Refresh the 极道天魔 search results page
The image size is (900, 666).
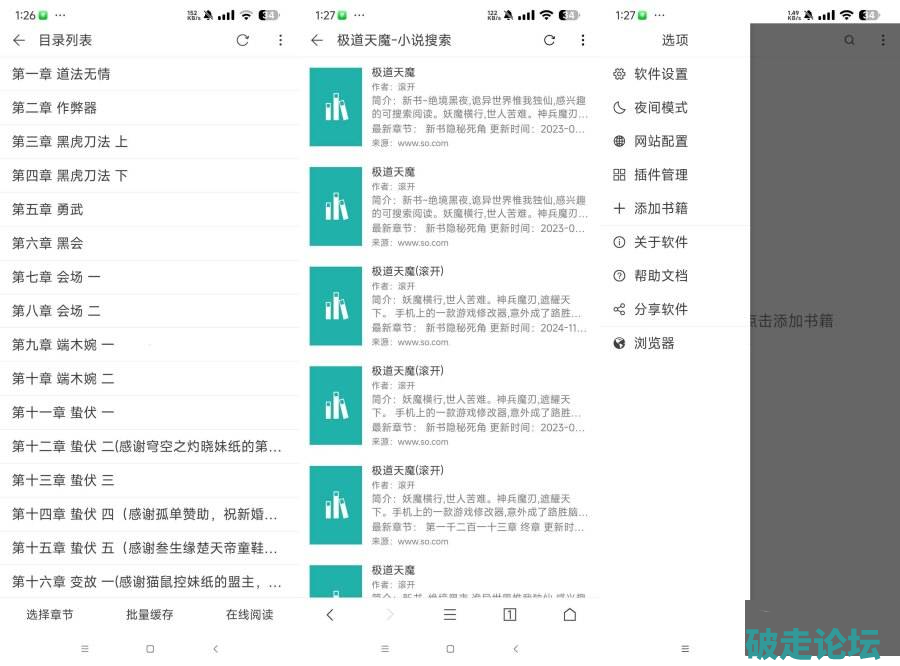(x=549, y=40)
